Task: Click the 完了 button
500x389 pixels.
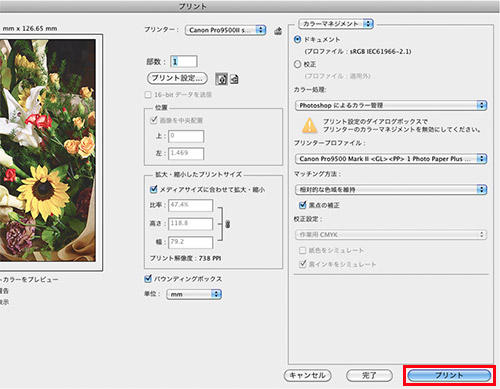Action: [369, 376]
